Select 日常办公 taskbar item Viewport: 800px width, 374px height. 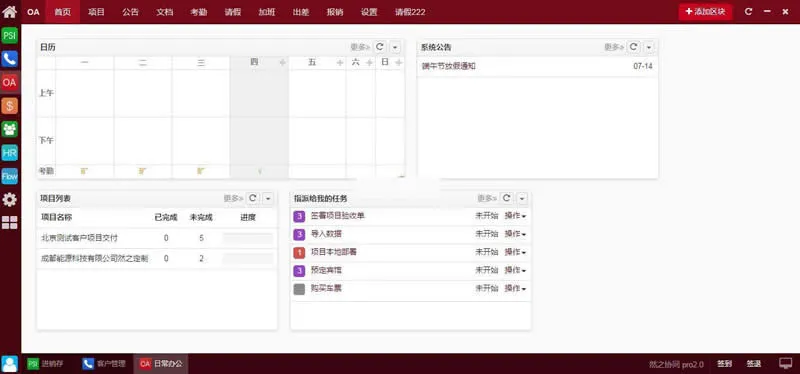coord(161,364)
